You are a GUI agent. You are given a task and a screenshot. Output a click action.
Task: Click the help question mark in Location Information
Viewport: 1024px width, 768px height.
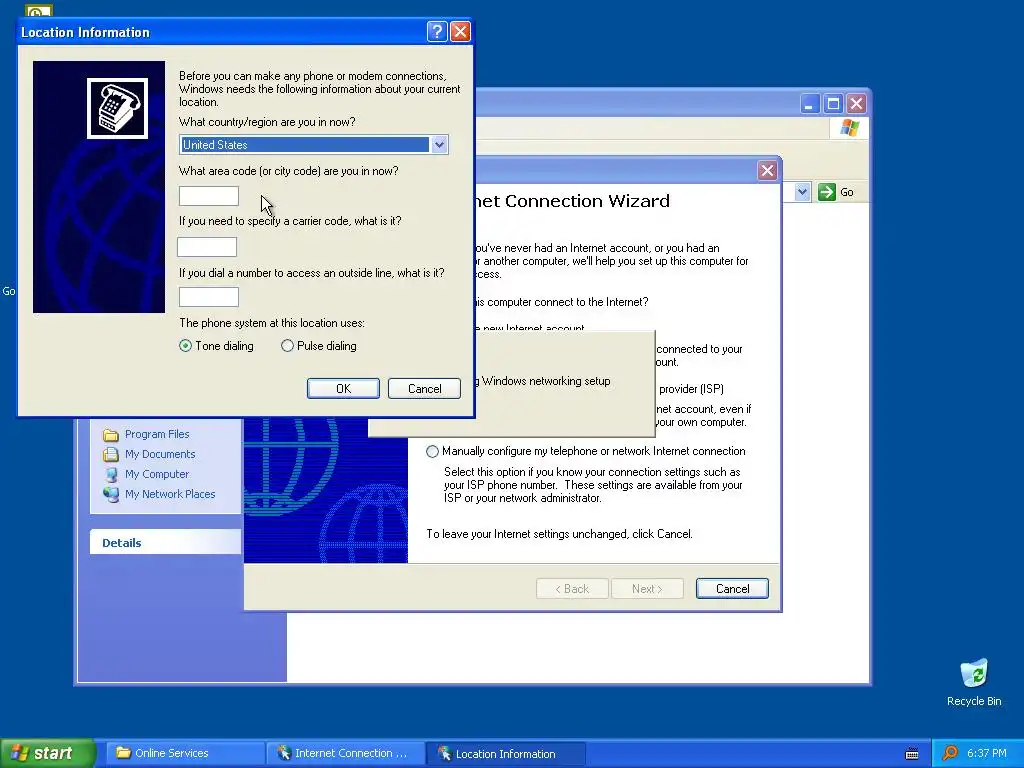coord(437,31)
